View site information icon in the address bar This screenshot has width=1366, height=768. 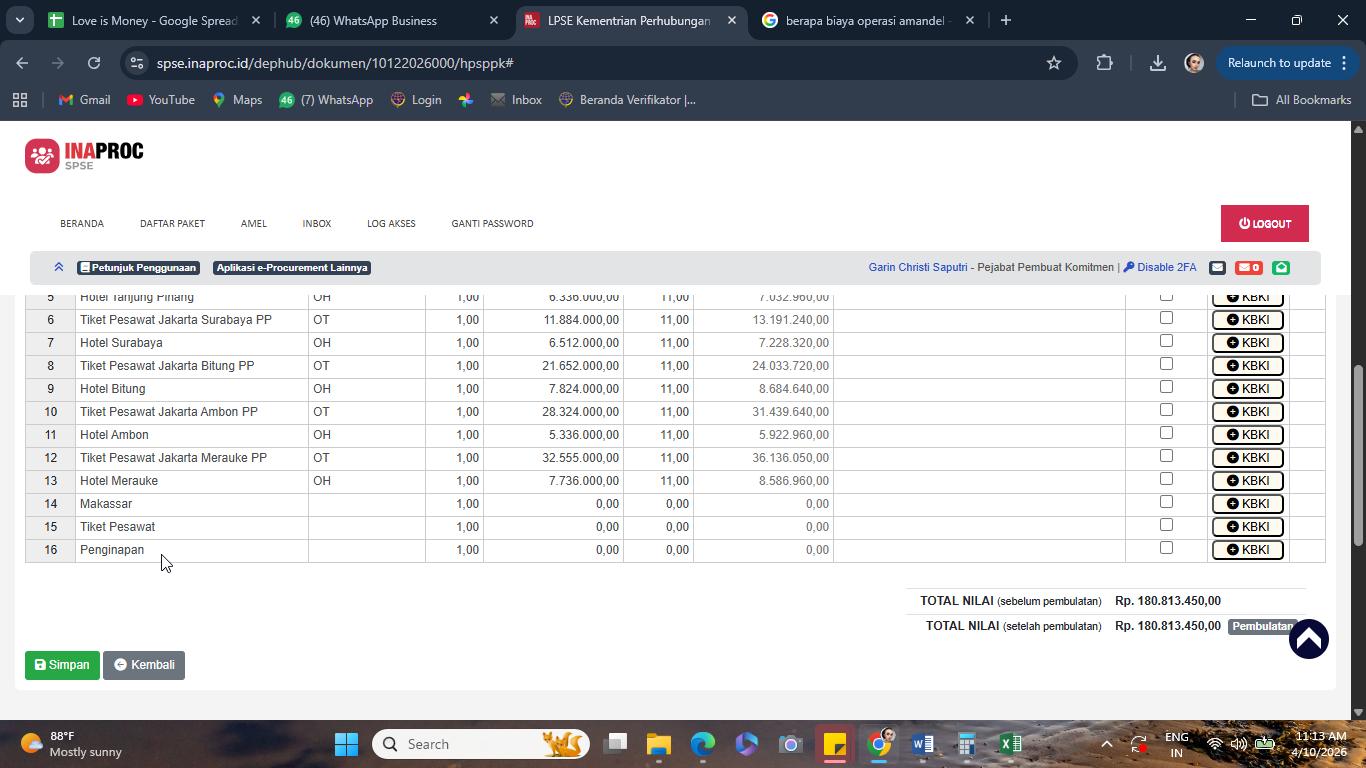point(138,63)
